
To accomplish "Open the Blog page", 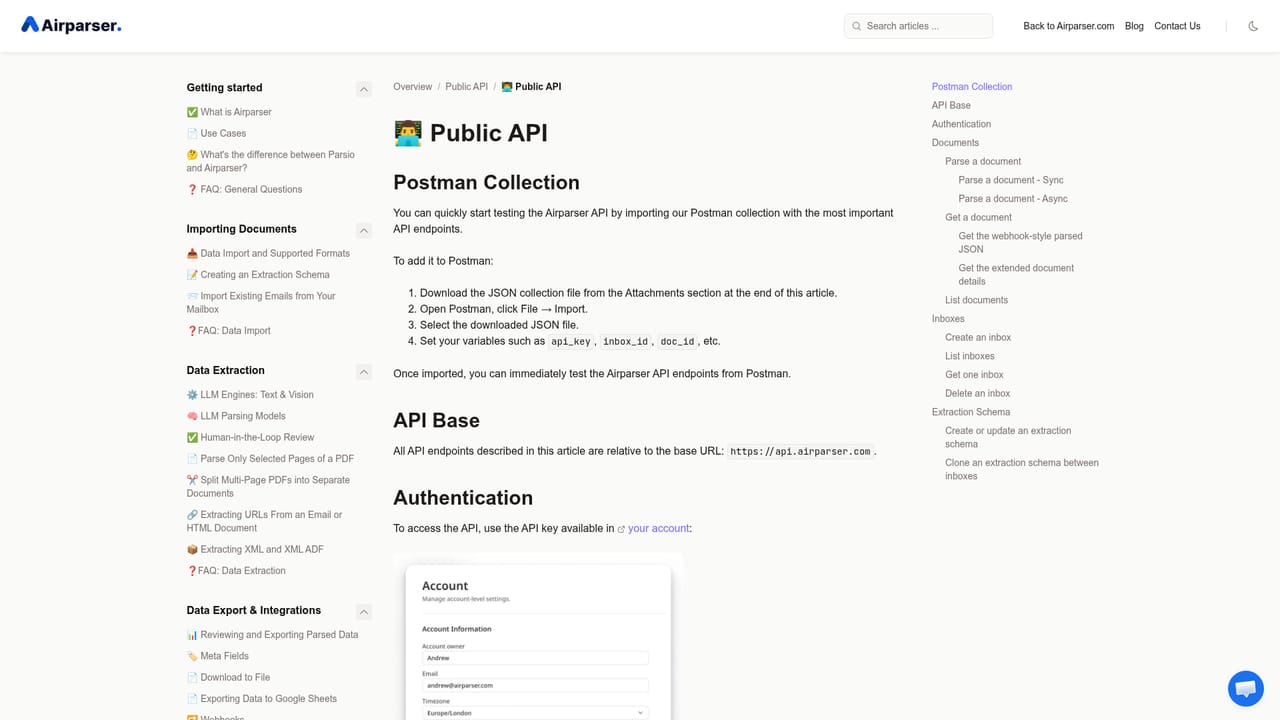I will (1134, 26).
